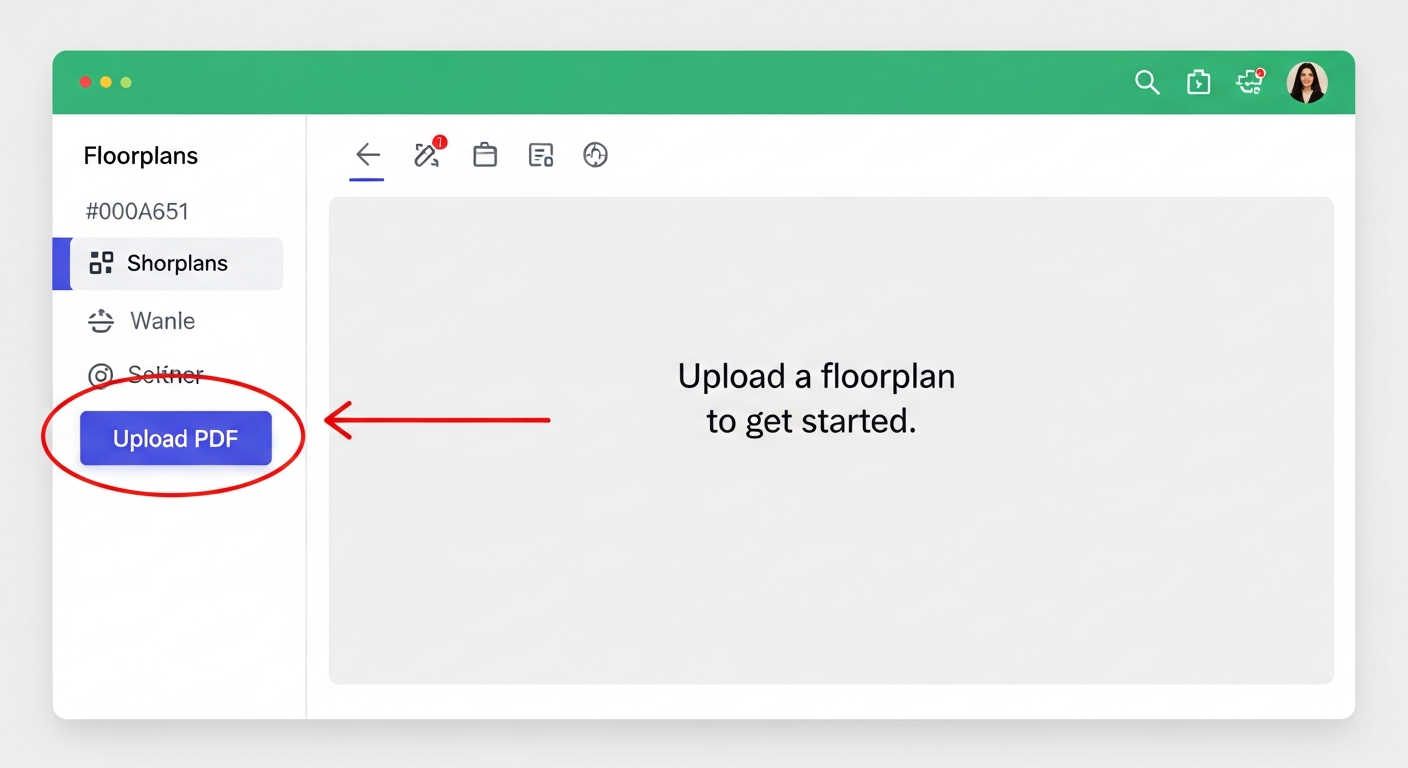This screenshot has width=1408, height=768.
Task: Select the Seliner entry in the sidebar
Action: point(165,375)
